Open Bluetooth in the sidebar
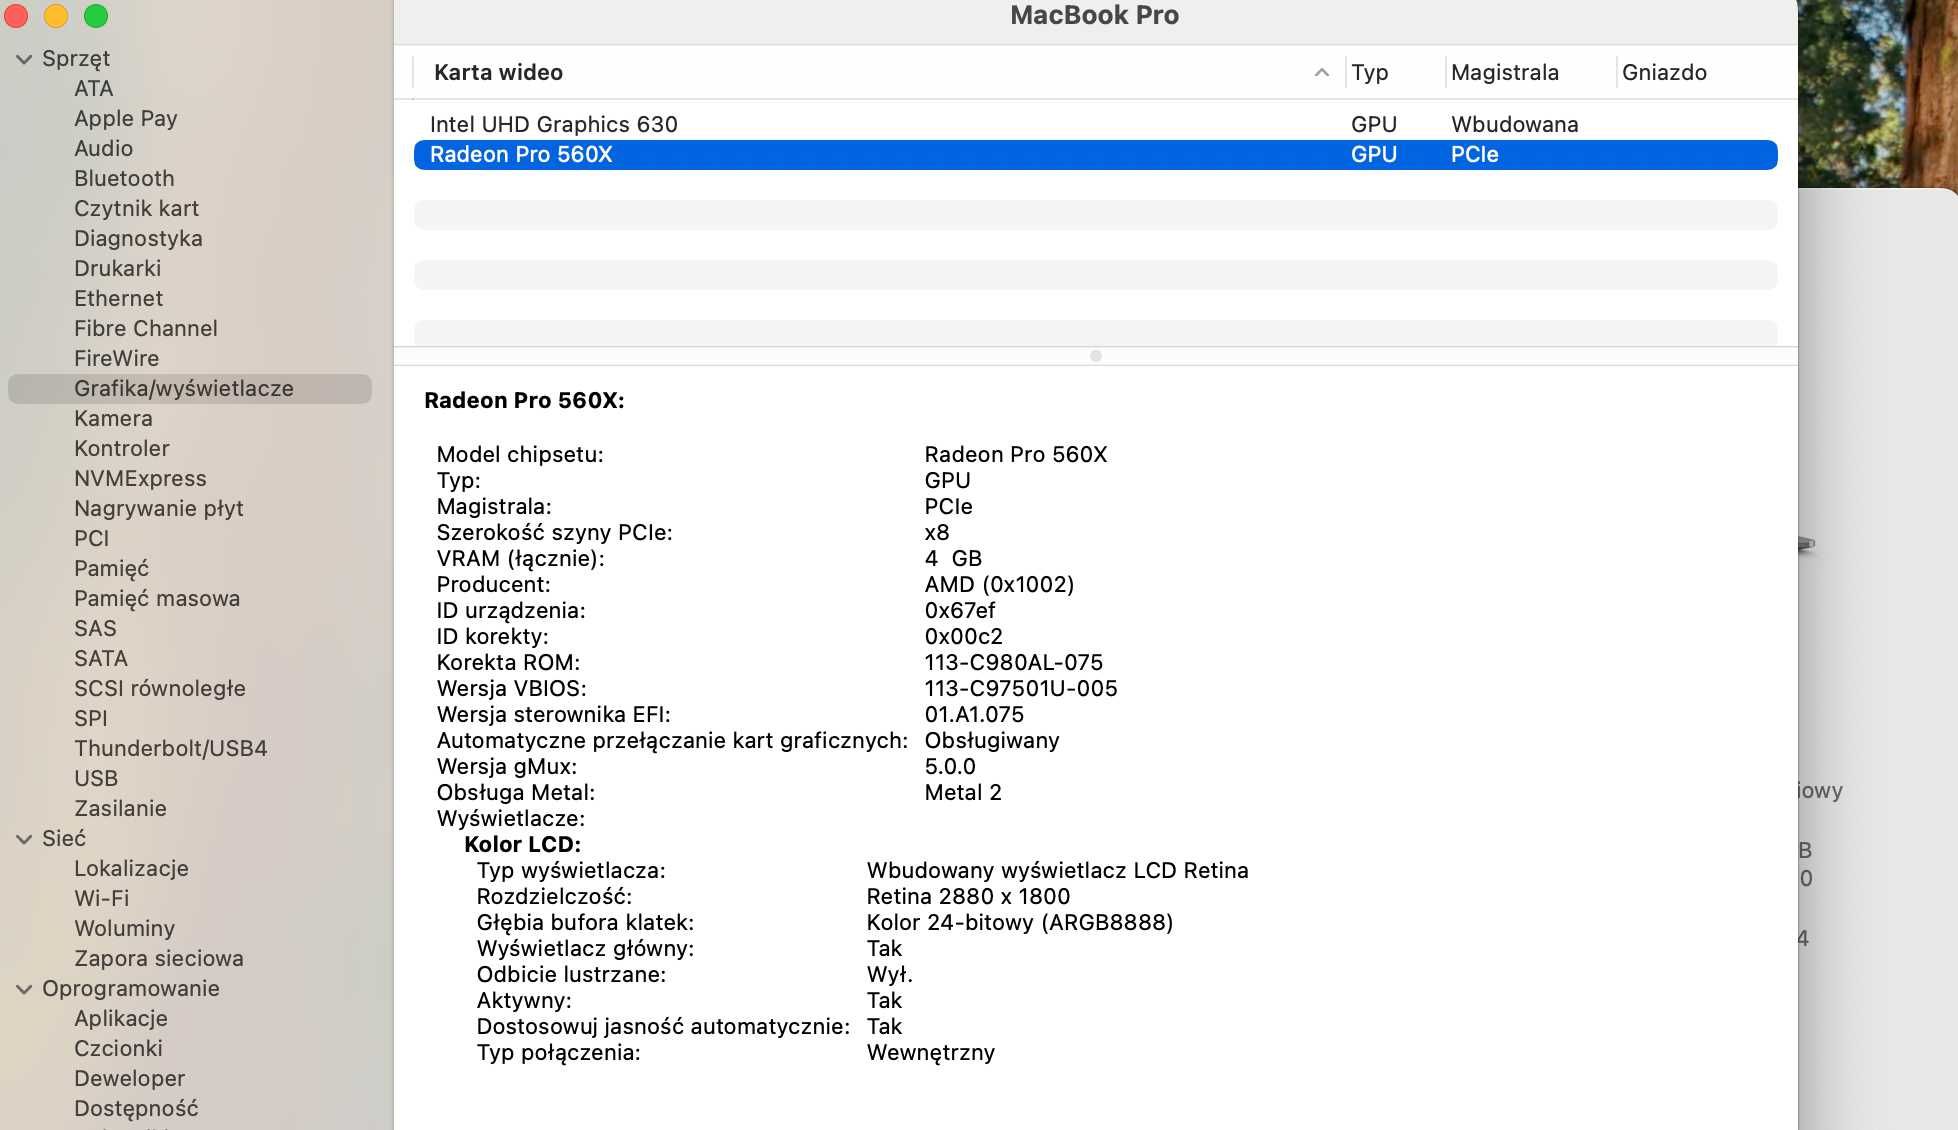Viewport: 1958px width, 1130px height. click(x=124, y=178)
